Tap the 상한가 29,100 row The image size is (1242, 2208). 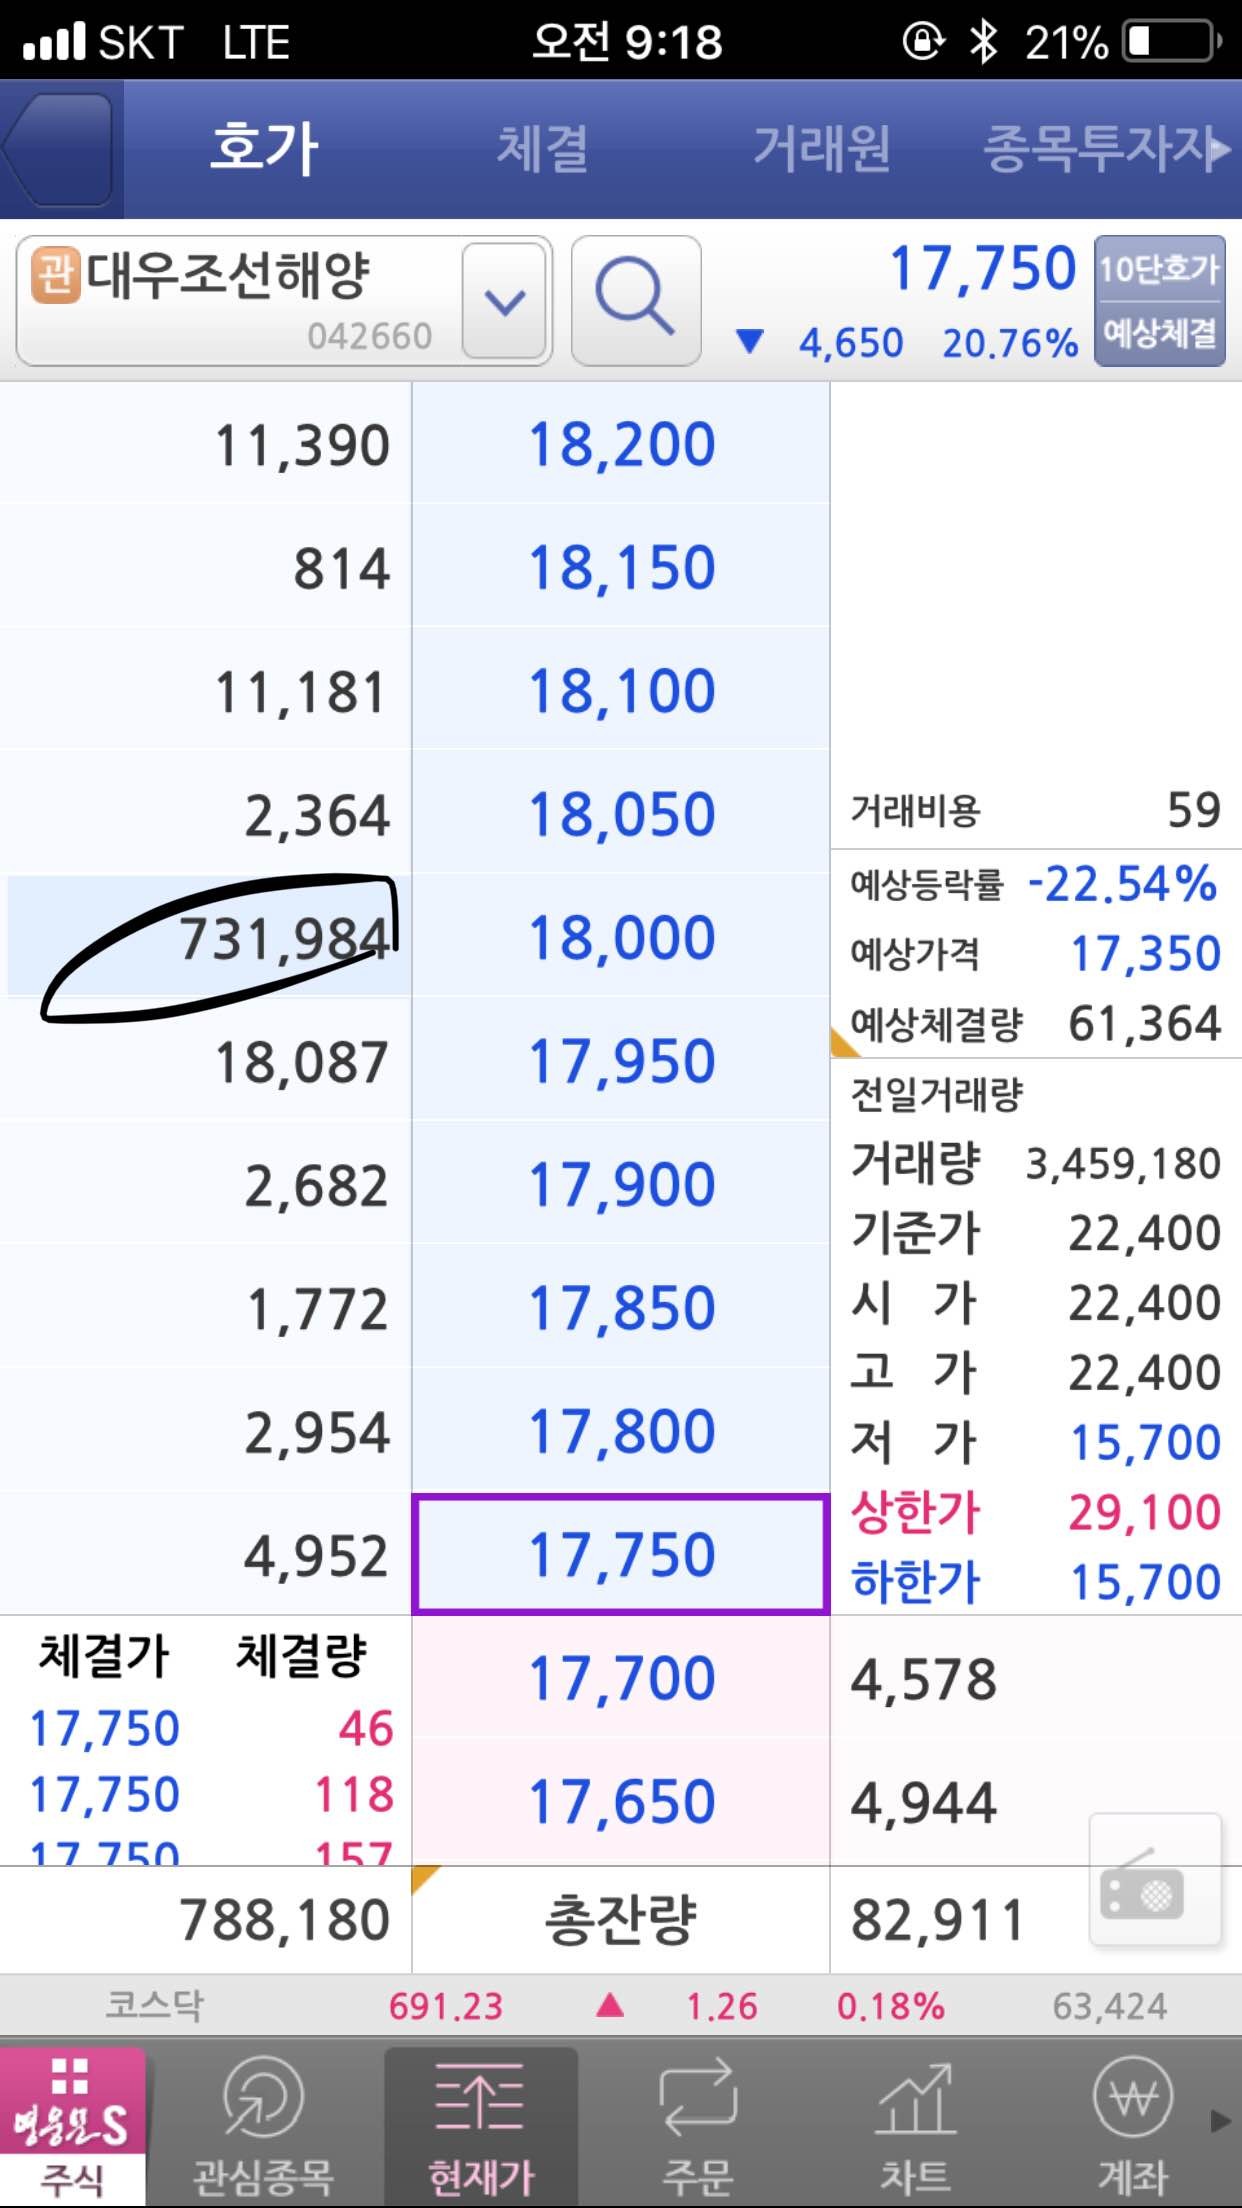(x=1036, y=1511)
